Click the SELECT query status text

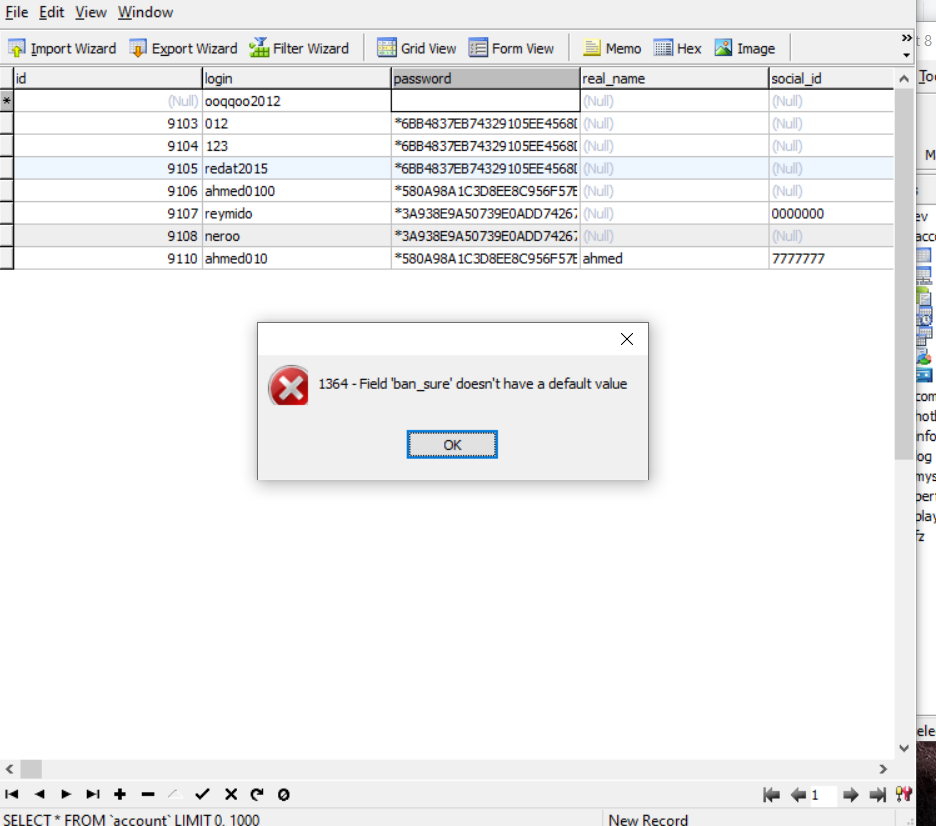(131, 819)
